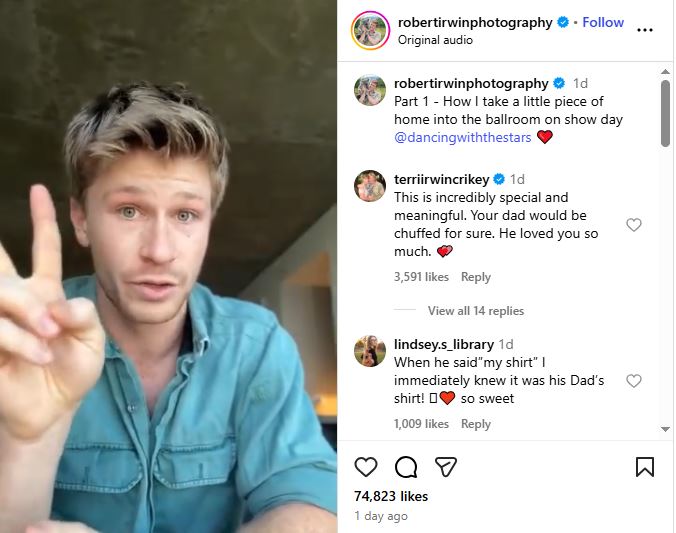Image resolution: width=676 pixels, height=533 pixels.
Task: Like the post with the heart icon
Action: click(366, 467)
